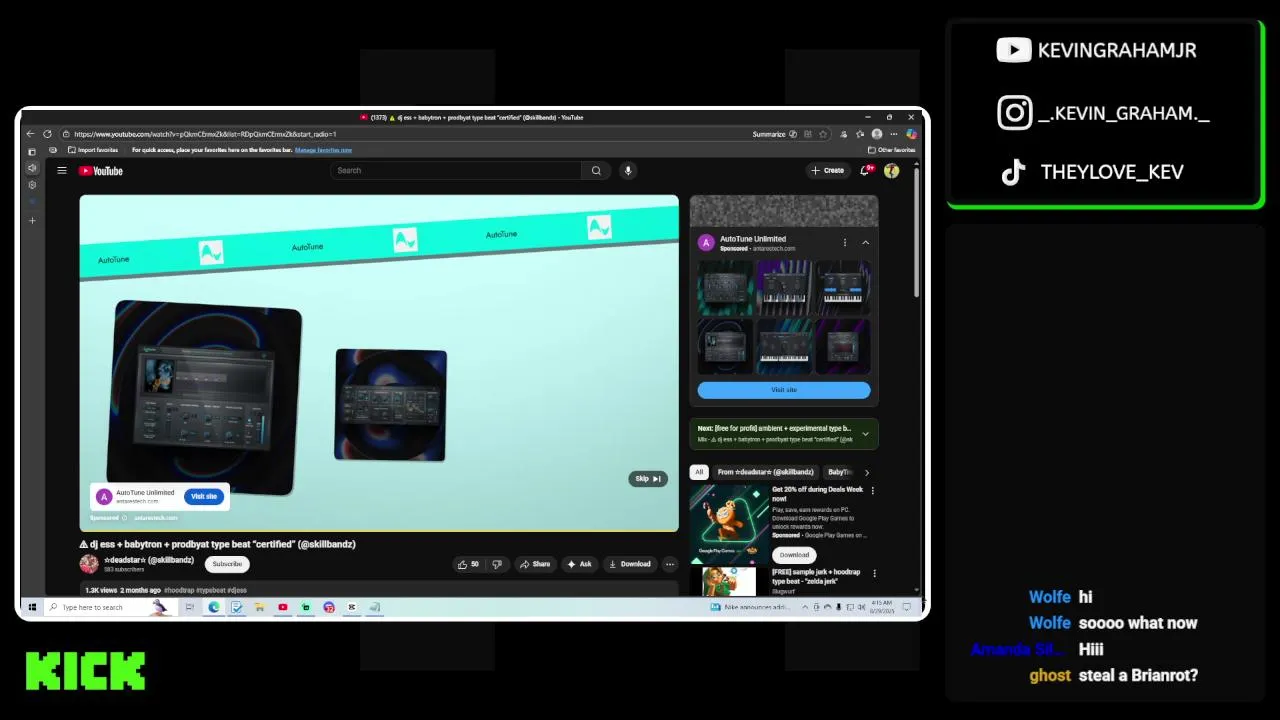This screenshot has height=720, width=1280.
Task: Select From deadstar (@skillbandz) chip
Action: click(x=766, y=472)
